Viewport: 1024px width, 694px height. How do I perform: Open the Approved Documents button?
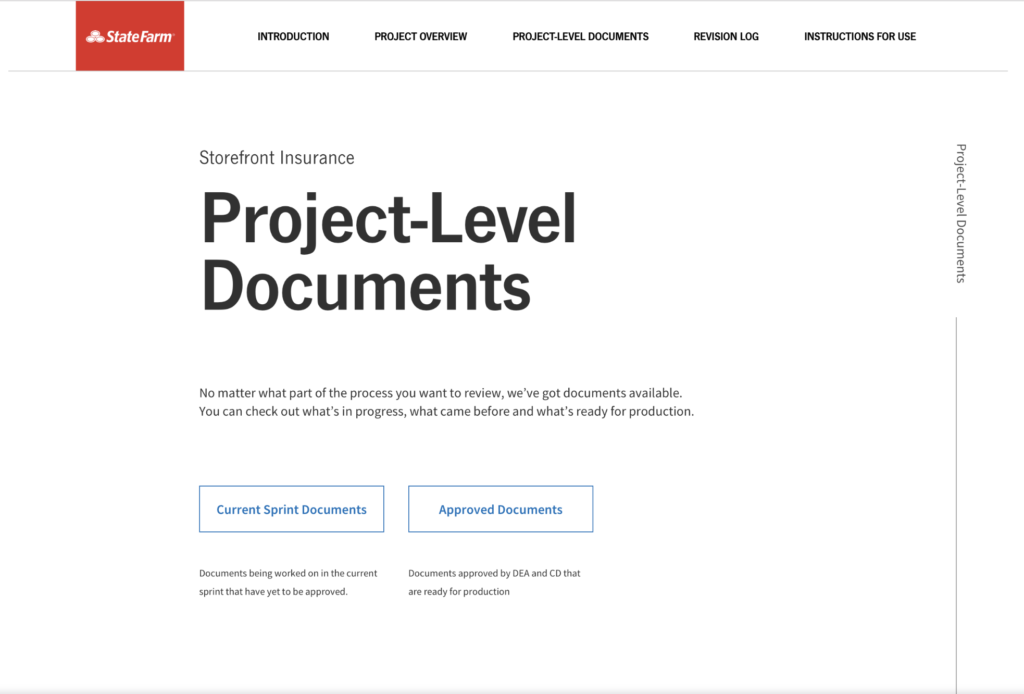[500, 509]
